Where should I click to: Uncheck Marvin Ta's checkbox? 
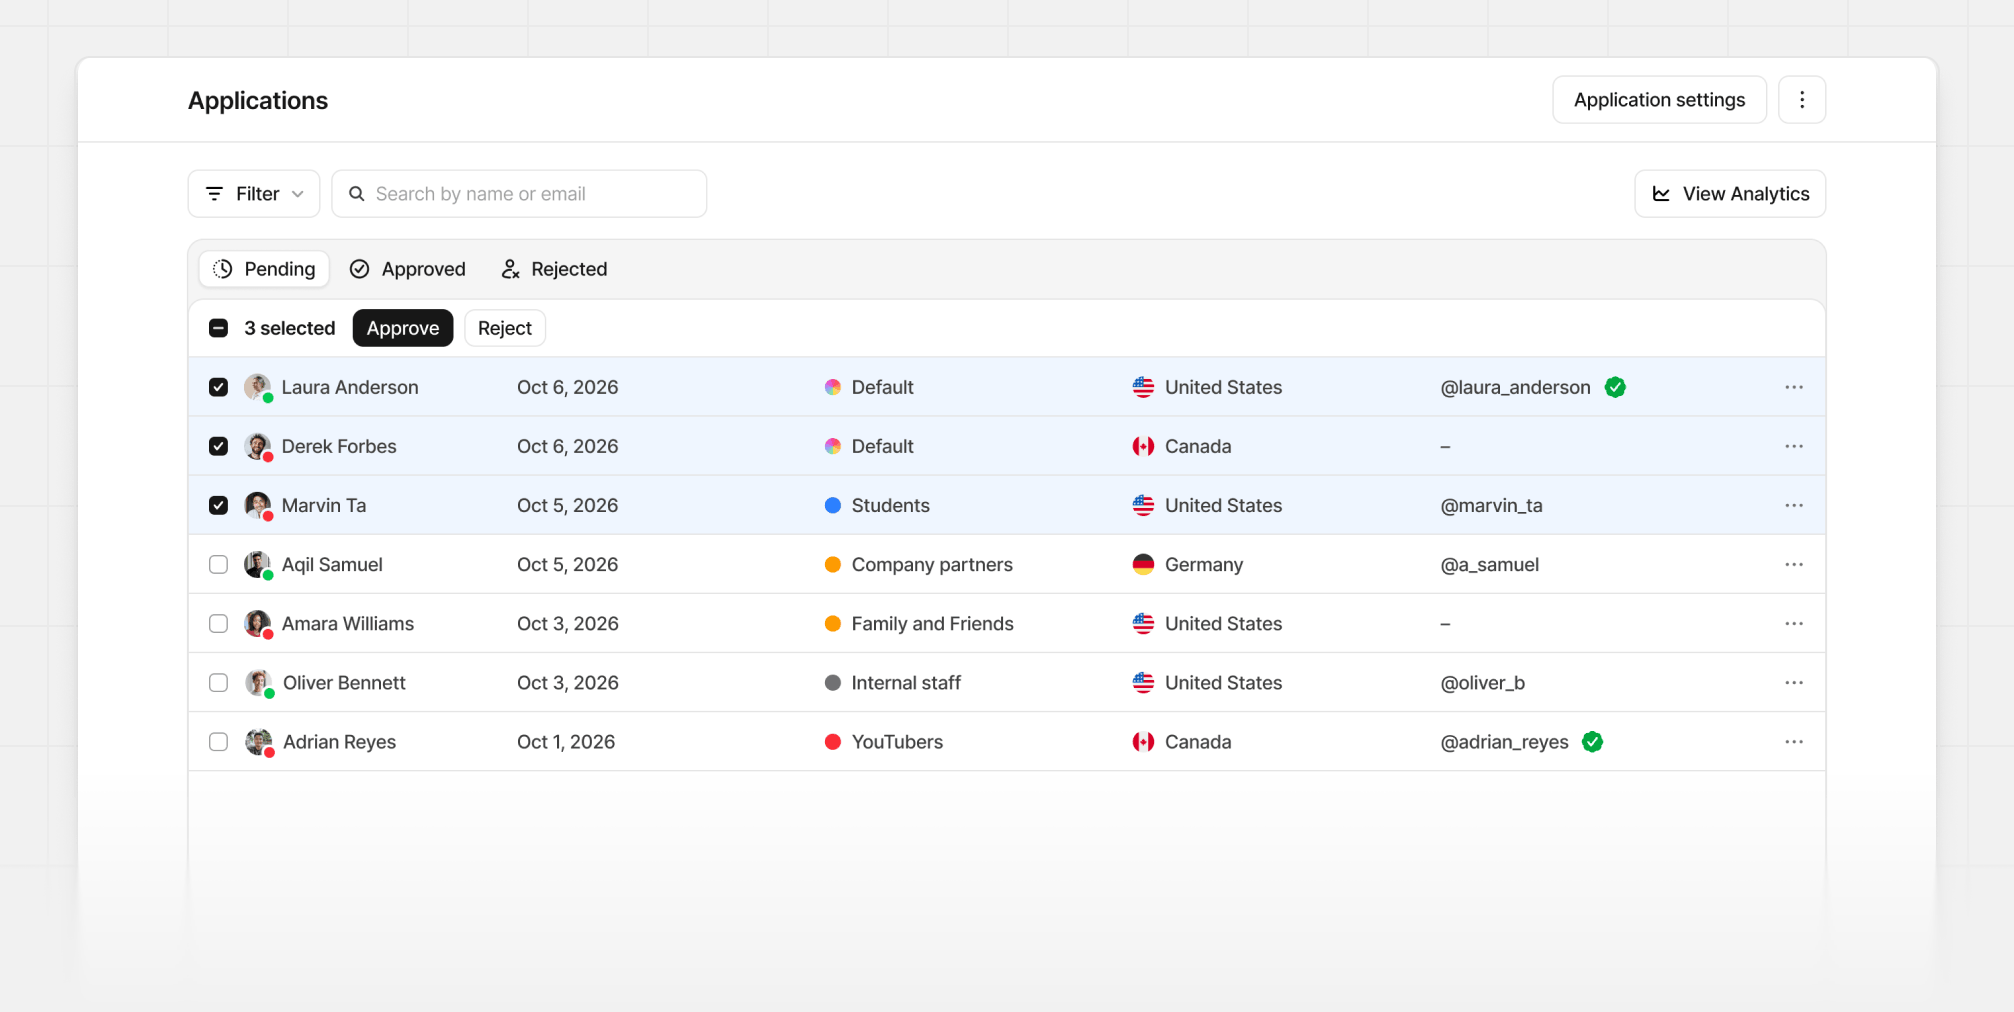pos(218,505)
